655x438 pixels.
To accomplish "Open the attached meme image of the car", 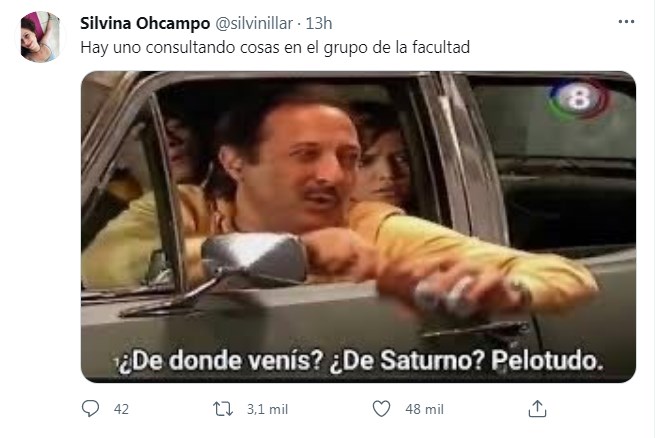I will point(358,227).
